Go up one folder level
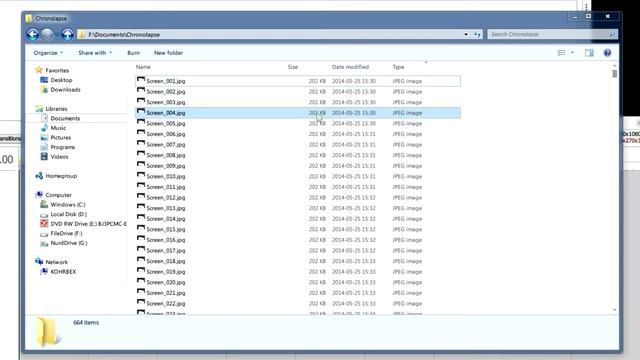 point(67,34)
